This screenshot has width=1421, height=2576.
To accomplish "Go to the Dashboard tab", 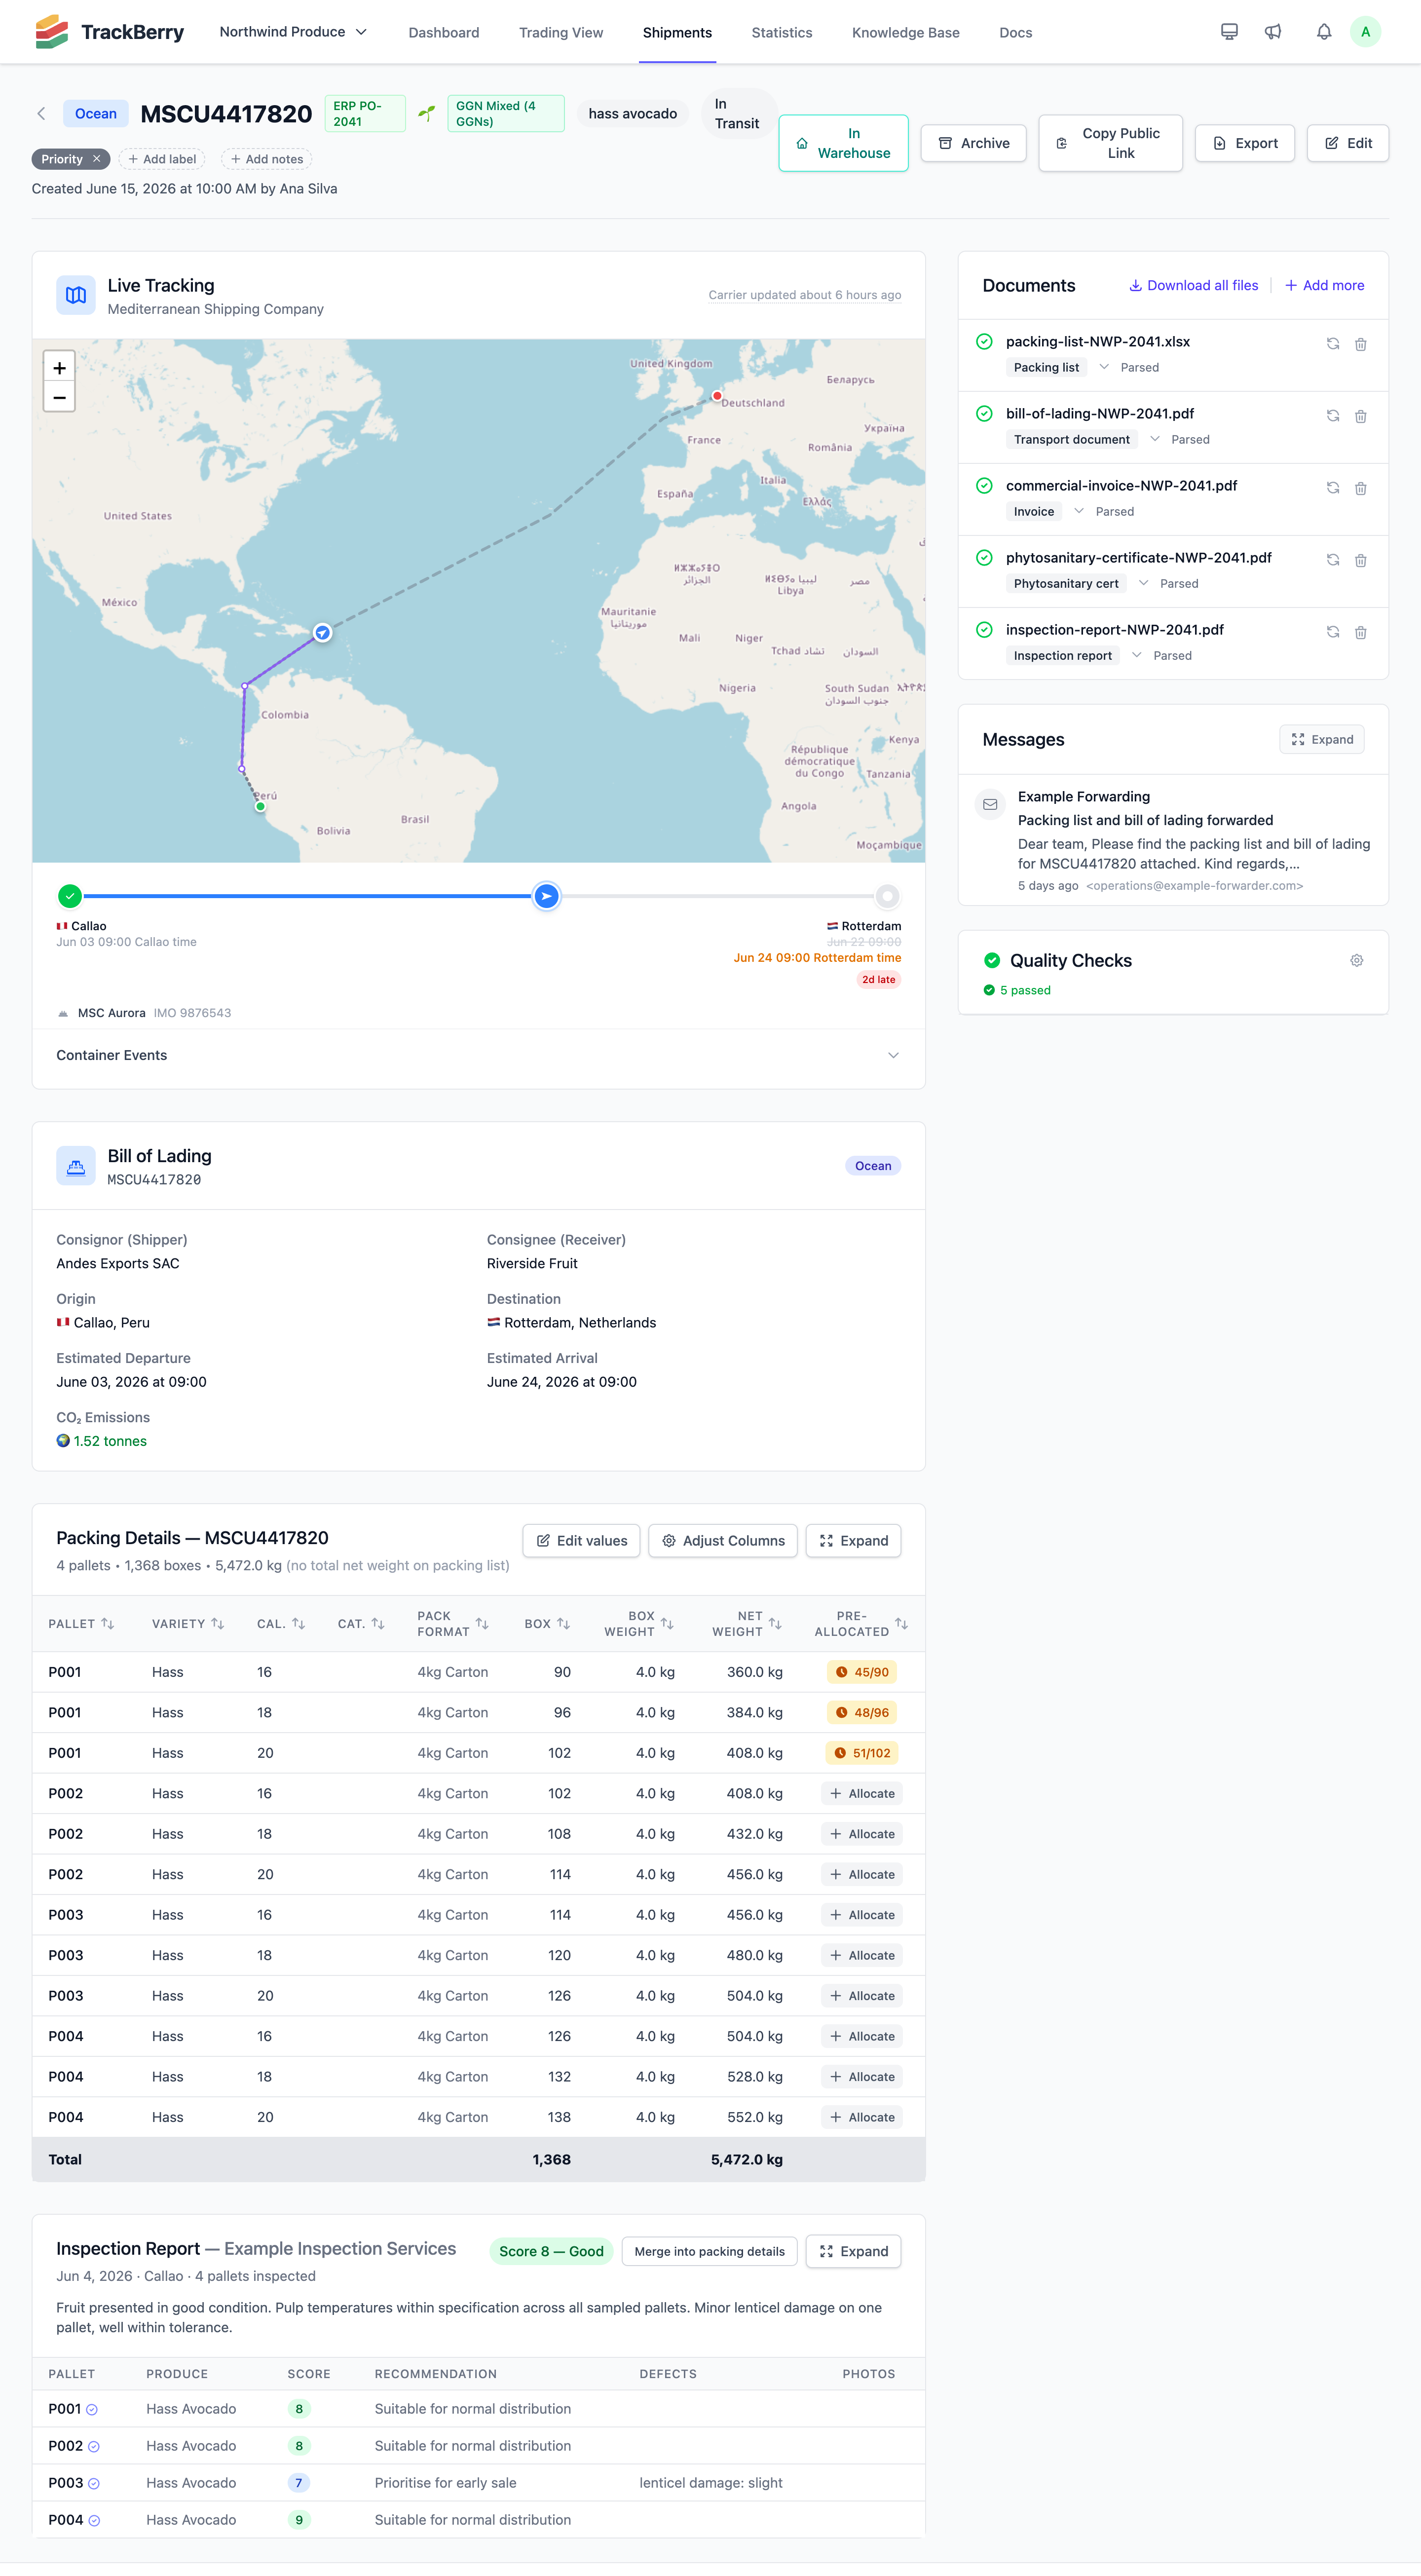I will [x=444, y=32].
